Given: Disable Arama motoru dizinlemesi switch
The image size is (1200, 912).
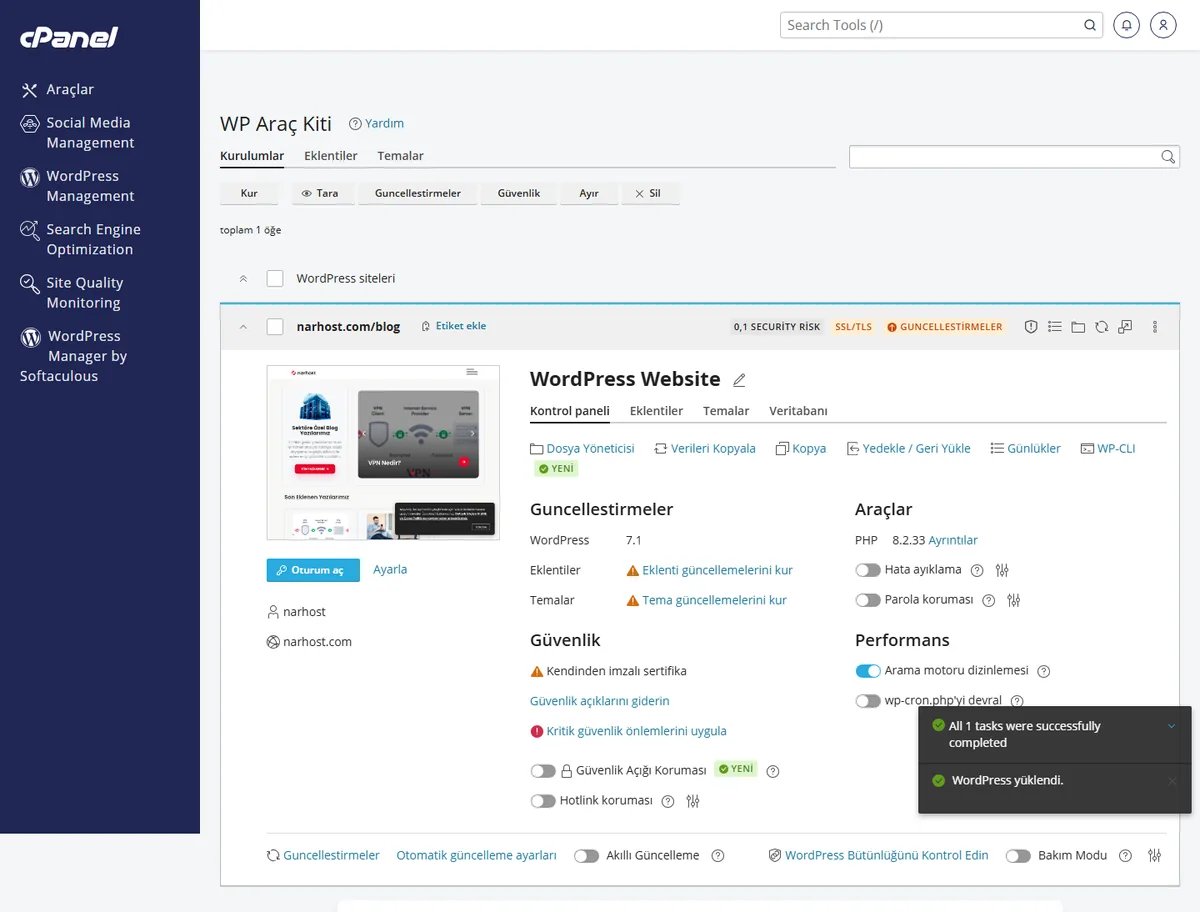Looking at the screenshot, I should point(867,671).
